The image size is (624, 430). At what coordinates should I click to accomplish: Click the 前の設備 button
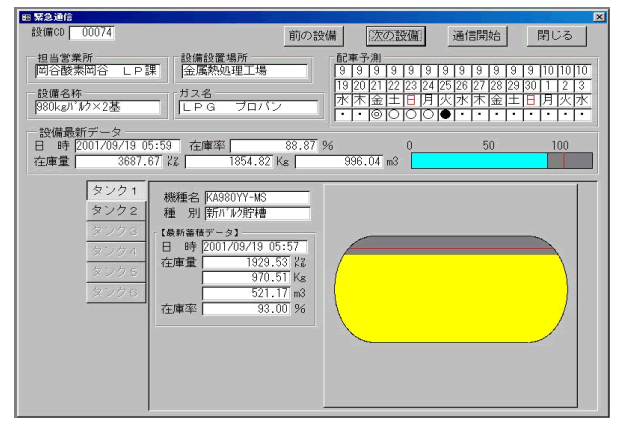(x=313, y=36)
